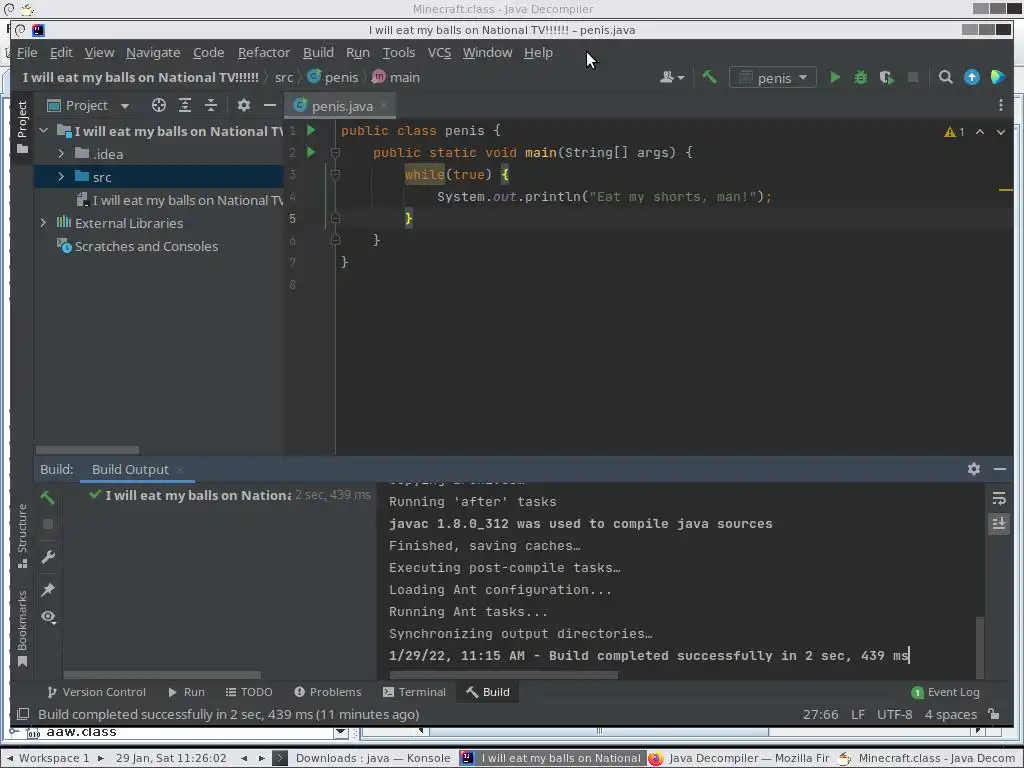Image resolution: width=1024 pixels, height=768 pixels.
Task: Open the eye view options in Build panel
Action: pos(48,617)
